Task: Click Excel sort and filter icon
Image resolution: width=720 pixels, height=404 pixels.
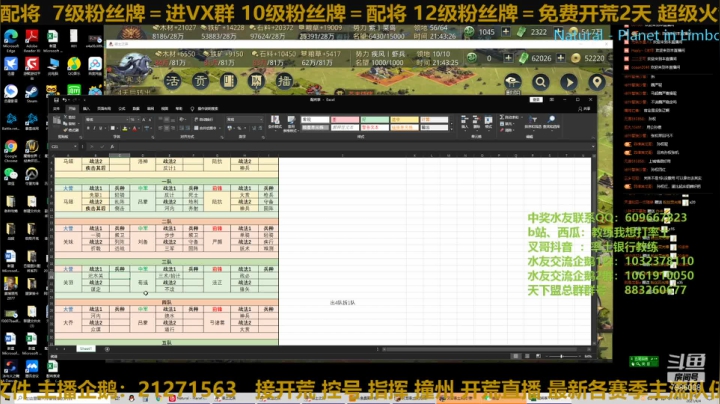Action: click(x=533, y=122)
